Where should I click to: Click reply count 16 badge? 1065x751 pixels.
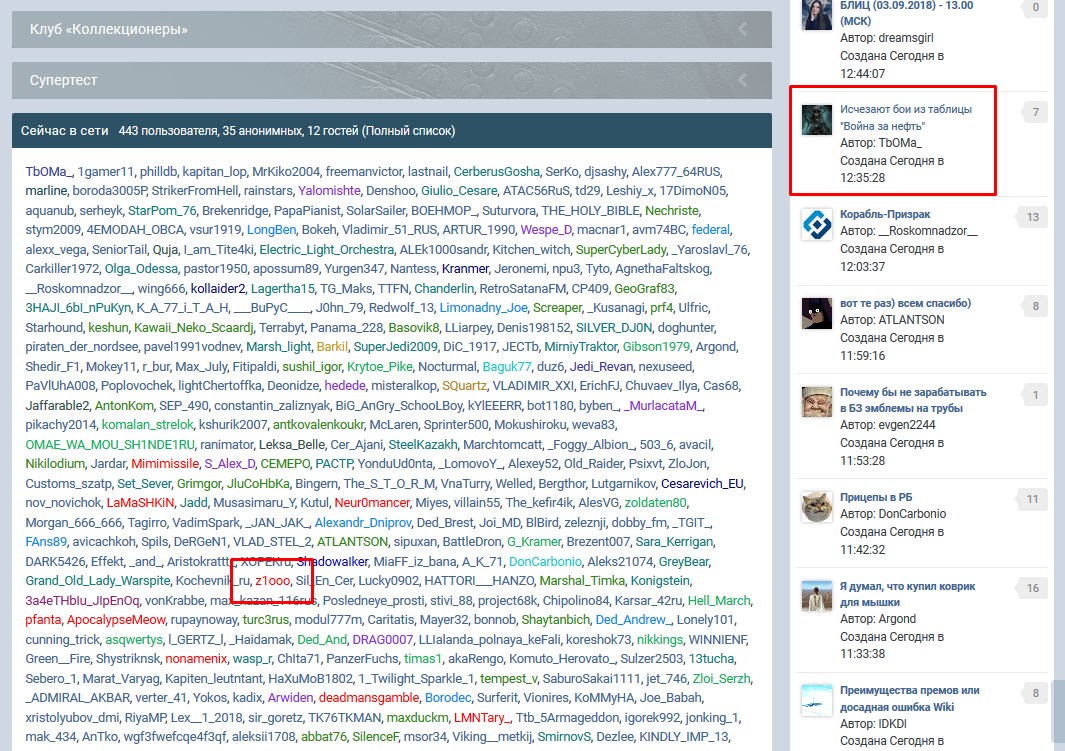pyautogui.click(x=1032, y=588)
